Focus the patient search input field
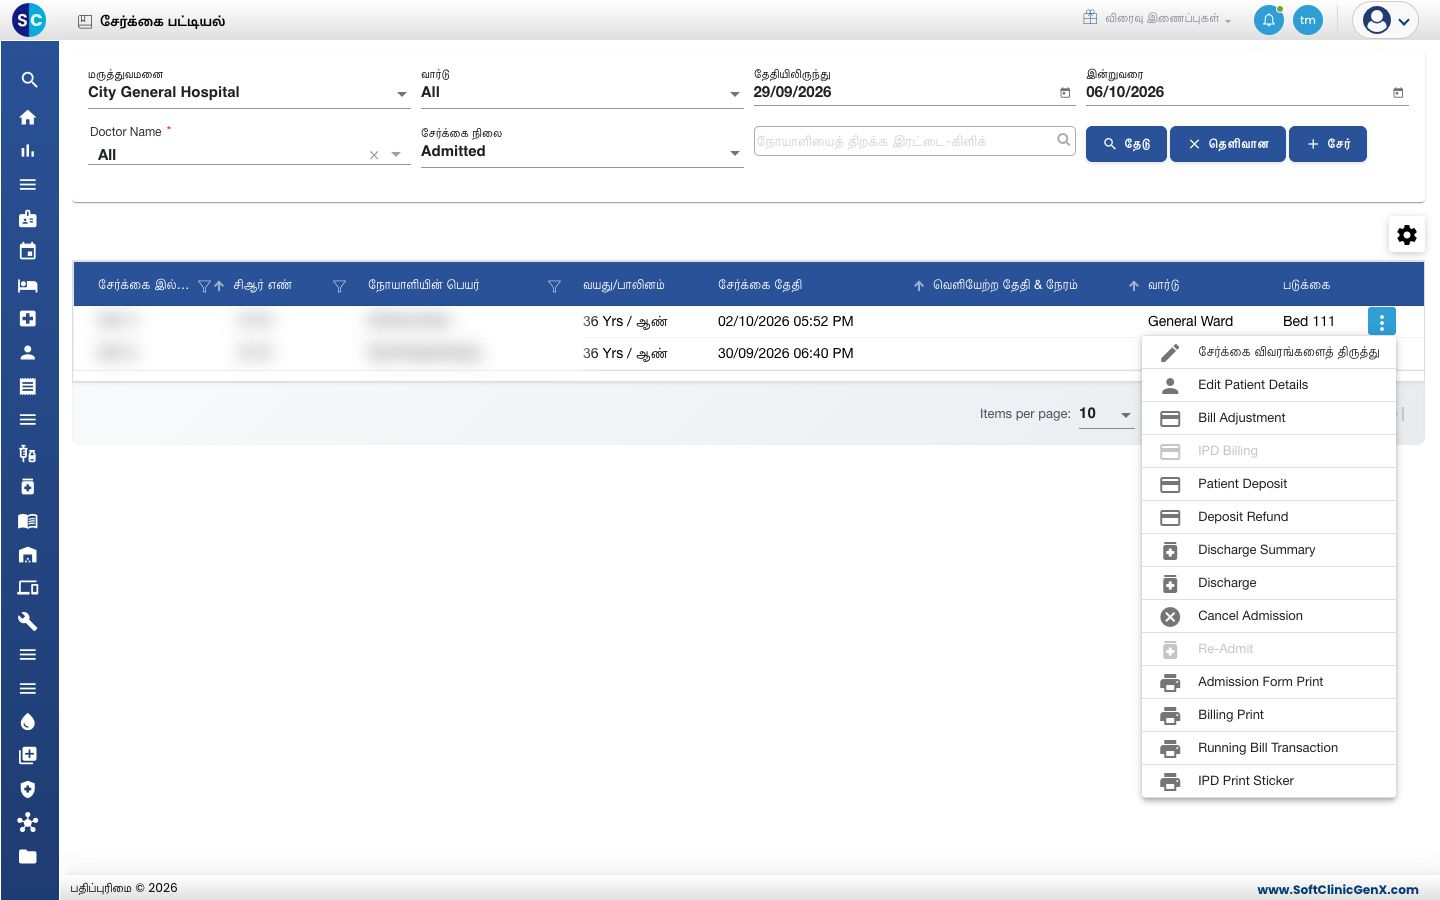 914,141
